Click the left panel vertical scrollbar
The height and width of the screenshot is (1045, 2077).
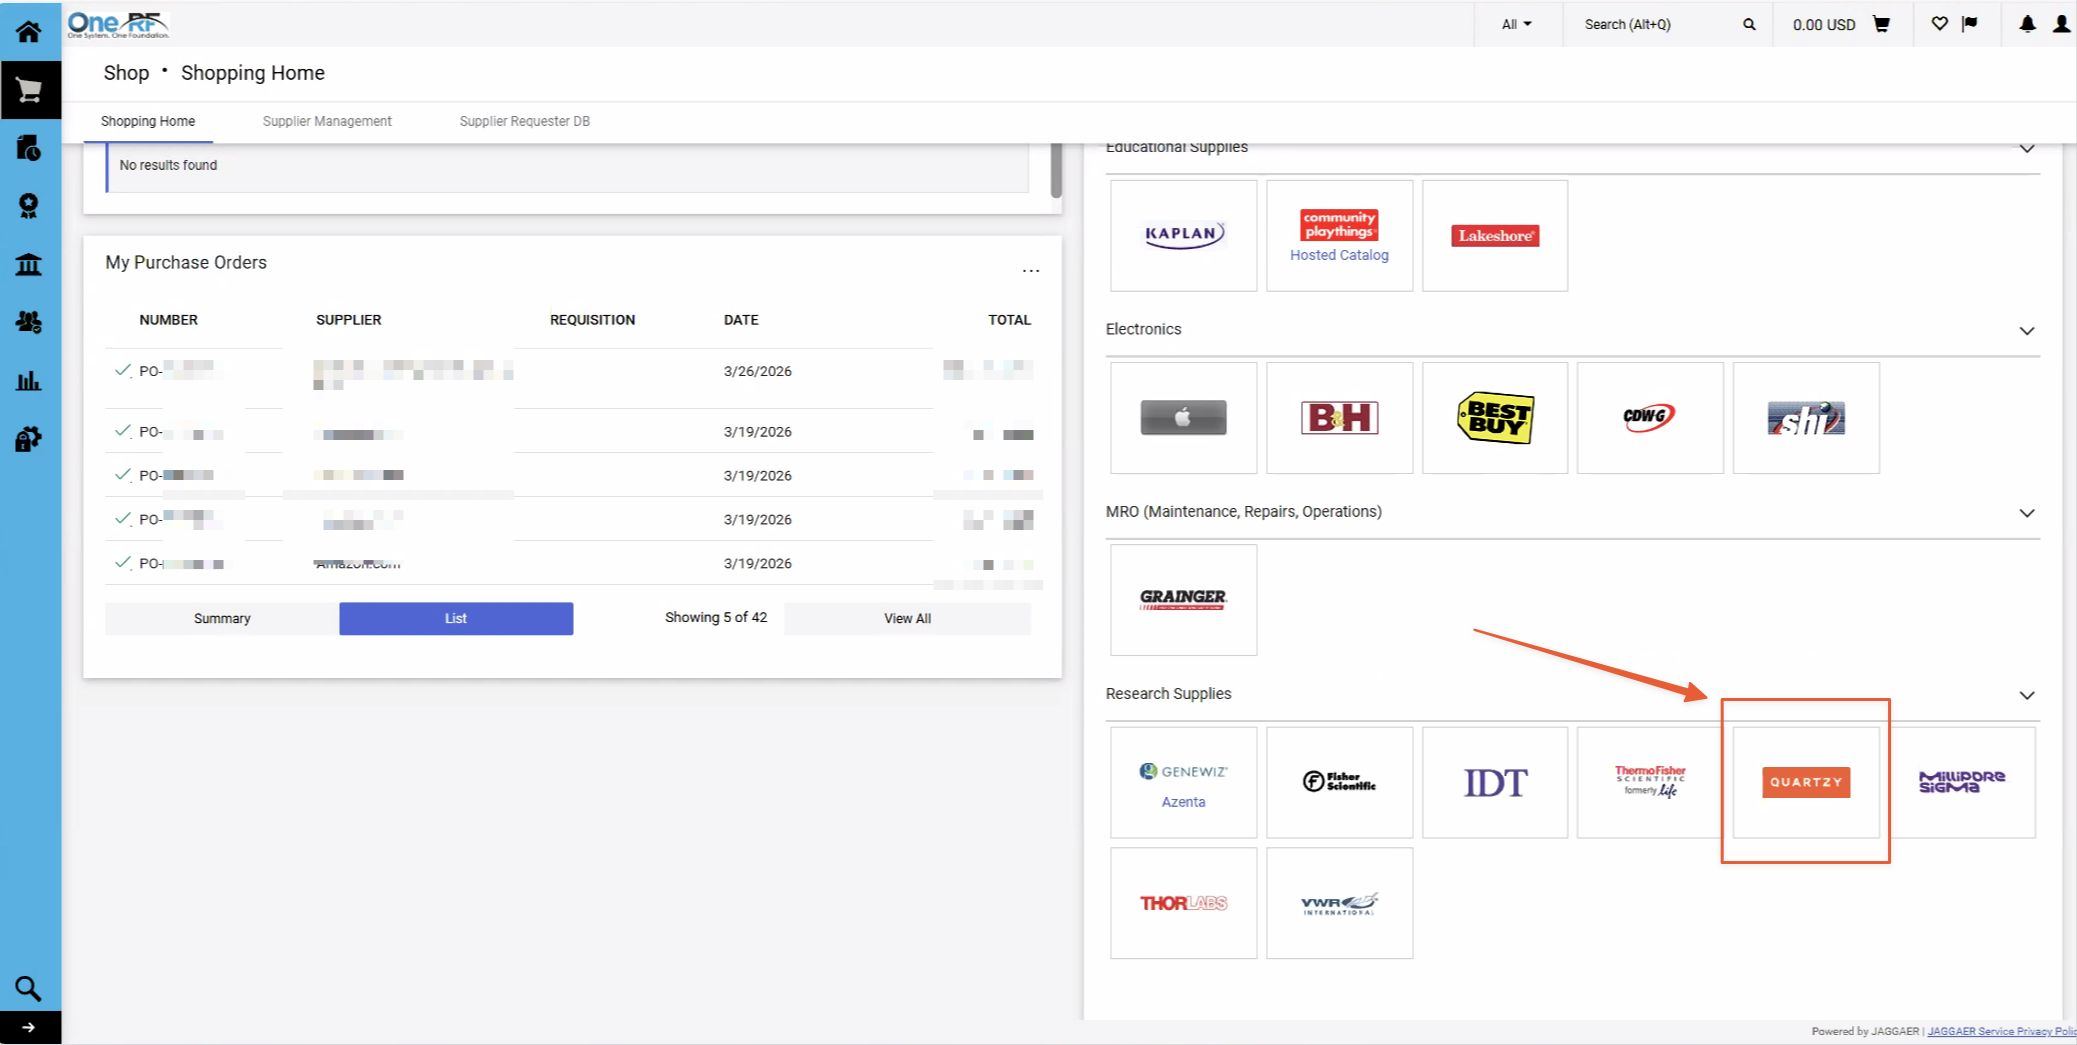[x=1056, y=170]
